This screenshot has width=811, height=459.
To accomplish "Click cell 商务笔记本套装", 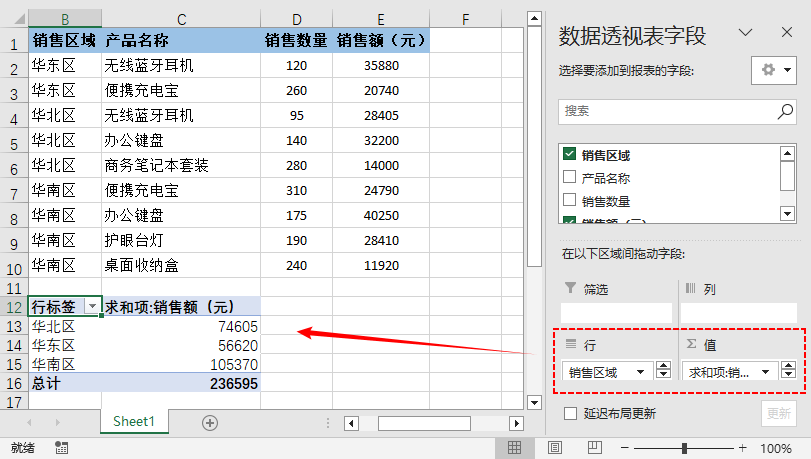I will [x=181, y=166].
